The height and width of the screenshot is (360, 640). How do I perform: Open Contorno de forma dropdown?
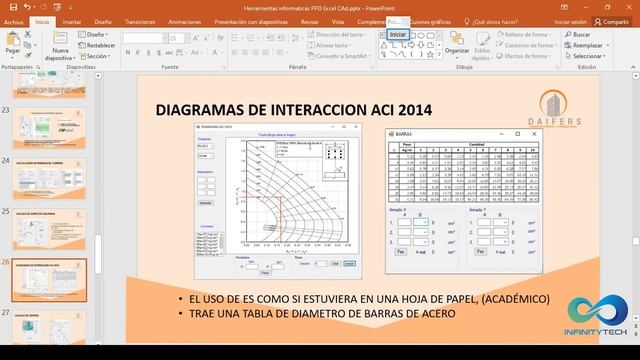(527, 45)
